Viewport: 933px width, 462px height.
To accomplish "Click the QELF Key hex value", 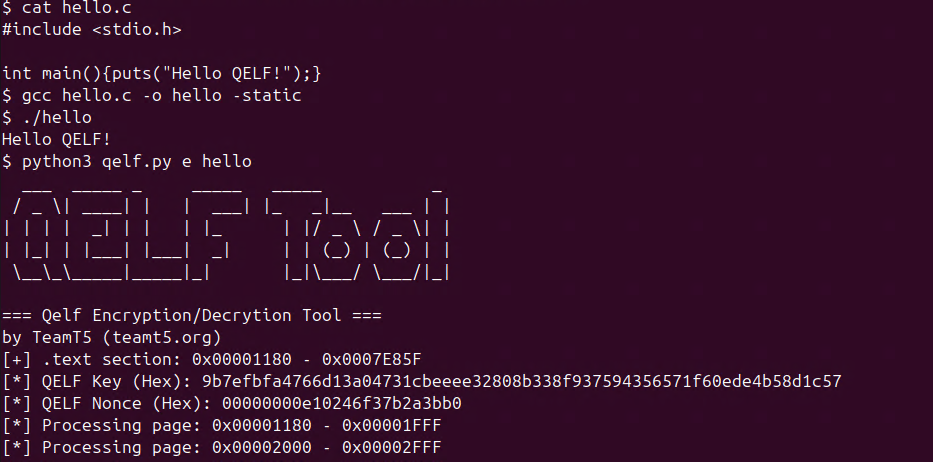I will [x=521, y=381].
